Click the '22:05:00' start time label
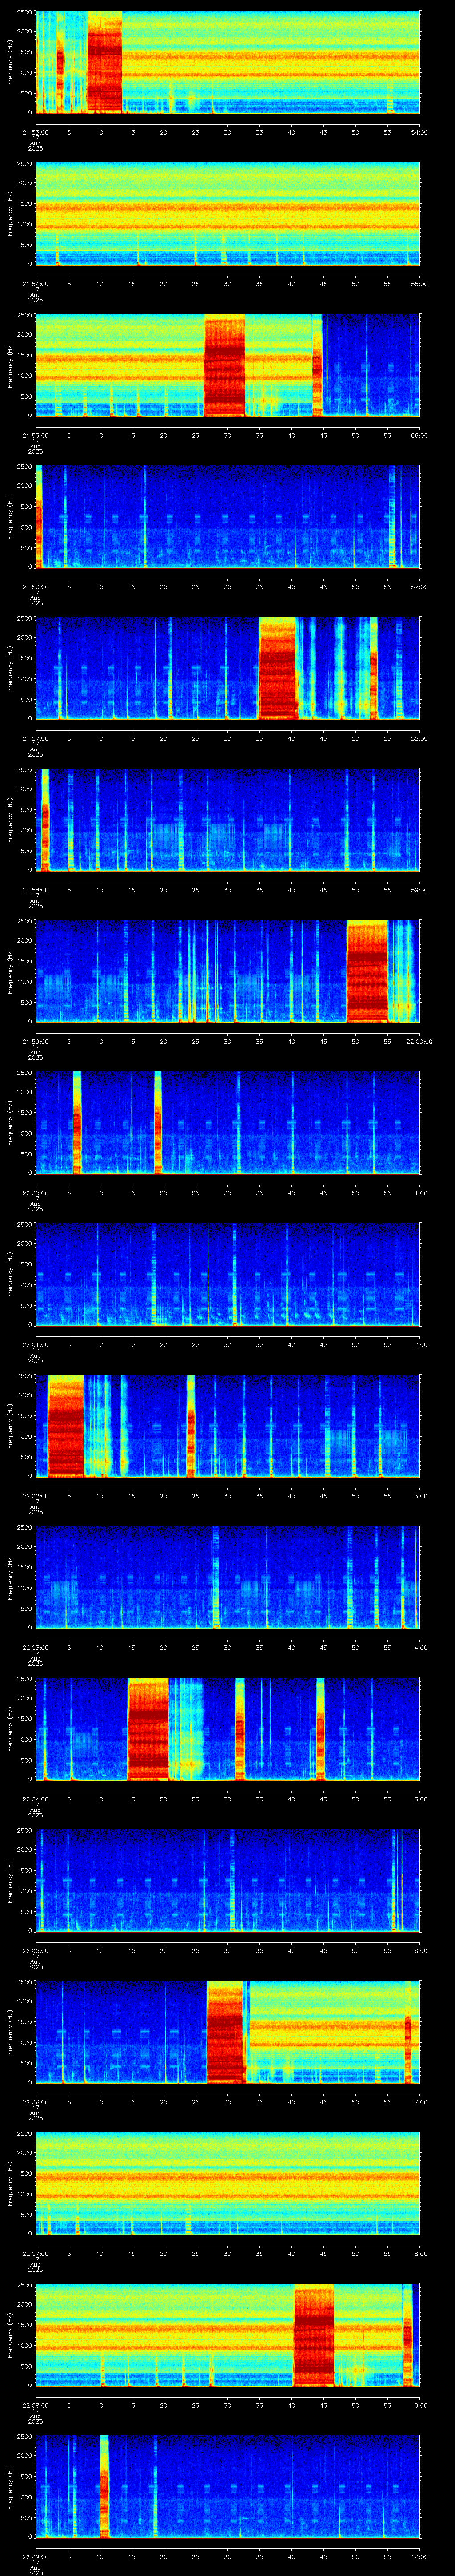455x2576 pixels. coord(36,1950)
